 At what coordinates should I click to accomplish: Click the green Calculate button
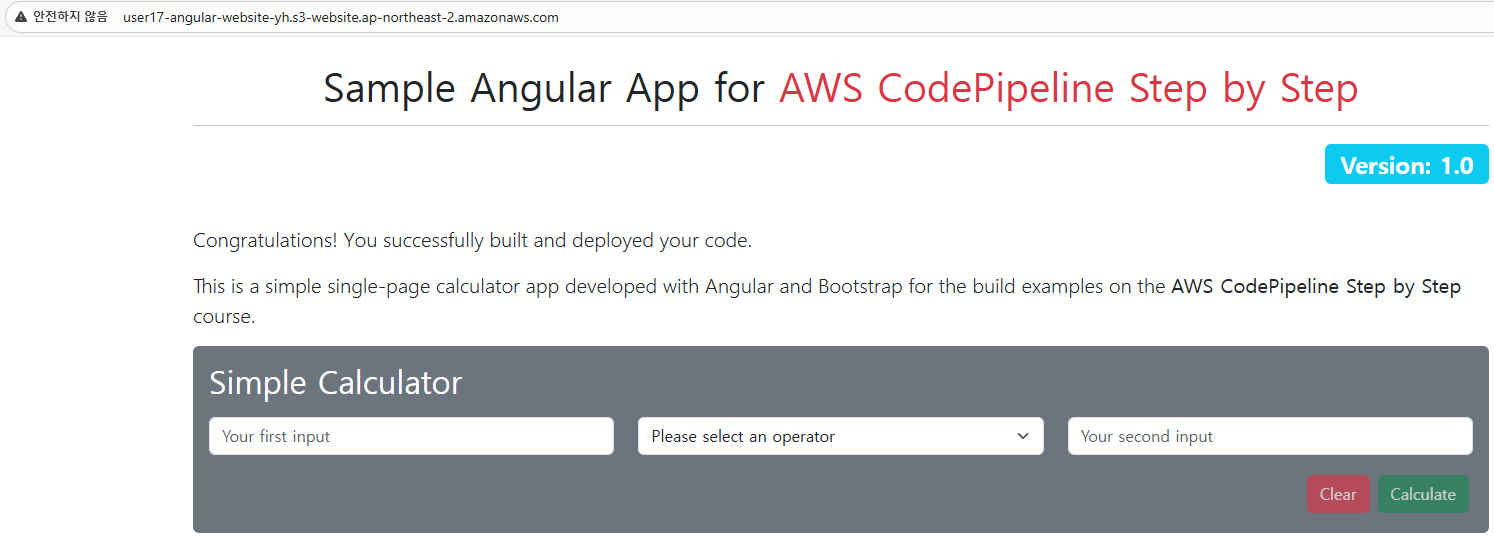click(x=1423, y=494)
